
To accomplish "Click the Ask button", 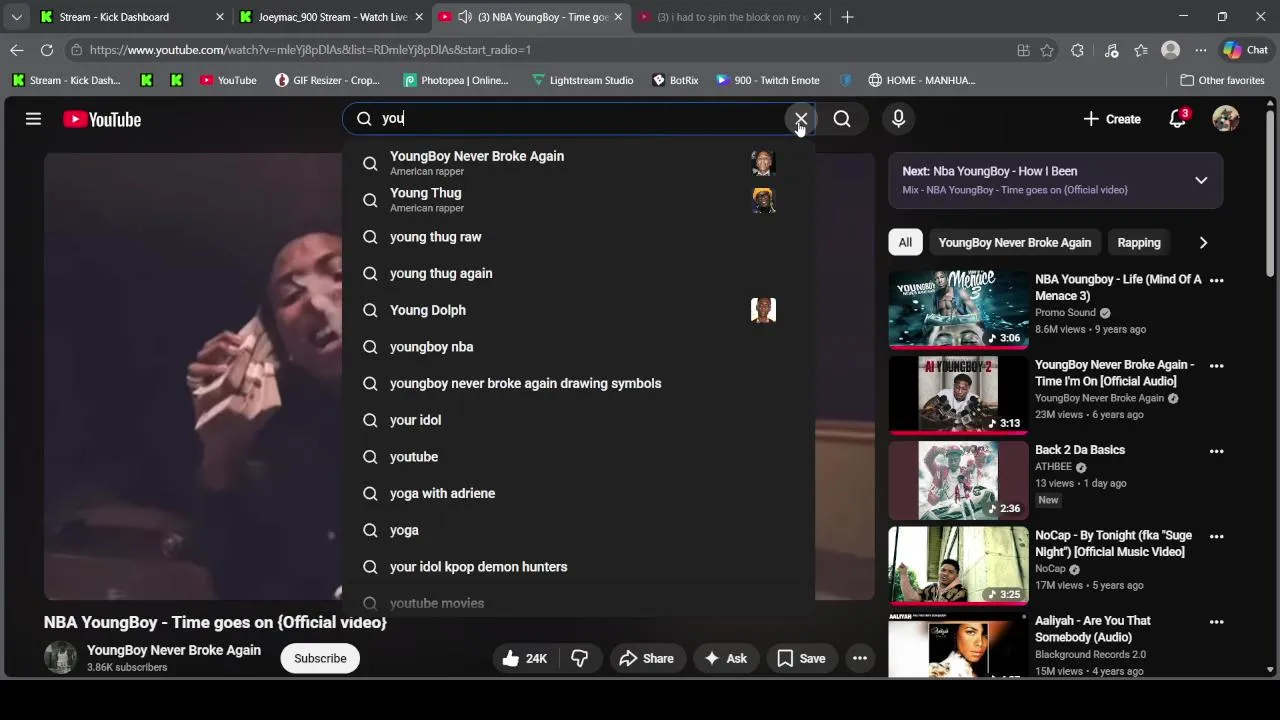I will pyautogui.click(x=726, y=658).
